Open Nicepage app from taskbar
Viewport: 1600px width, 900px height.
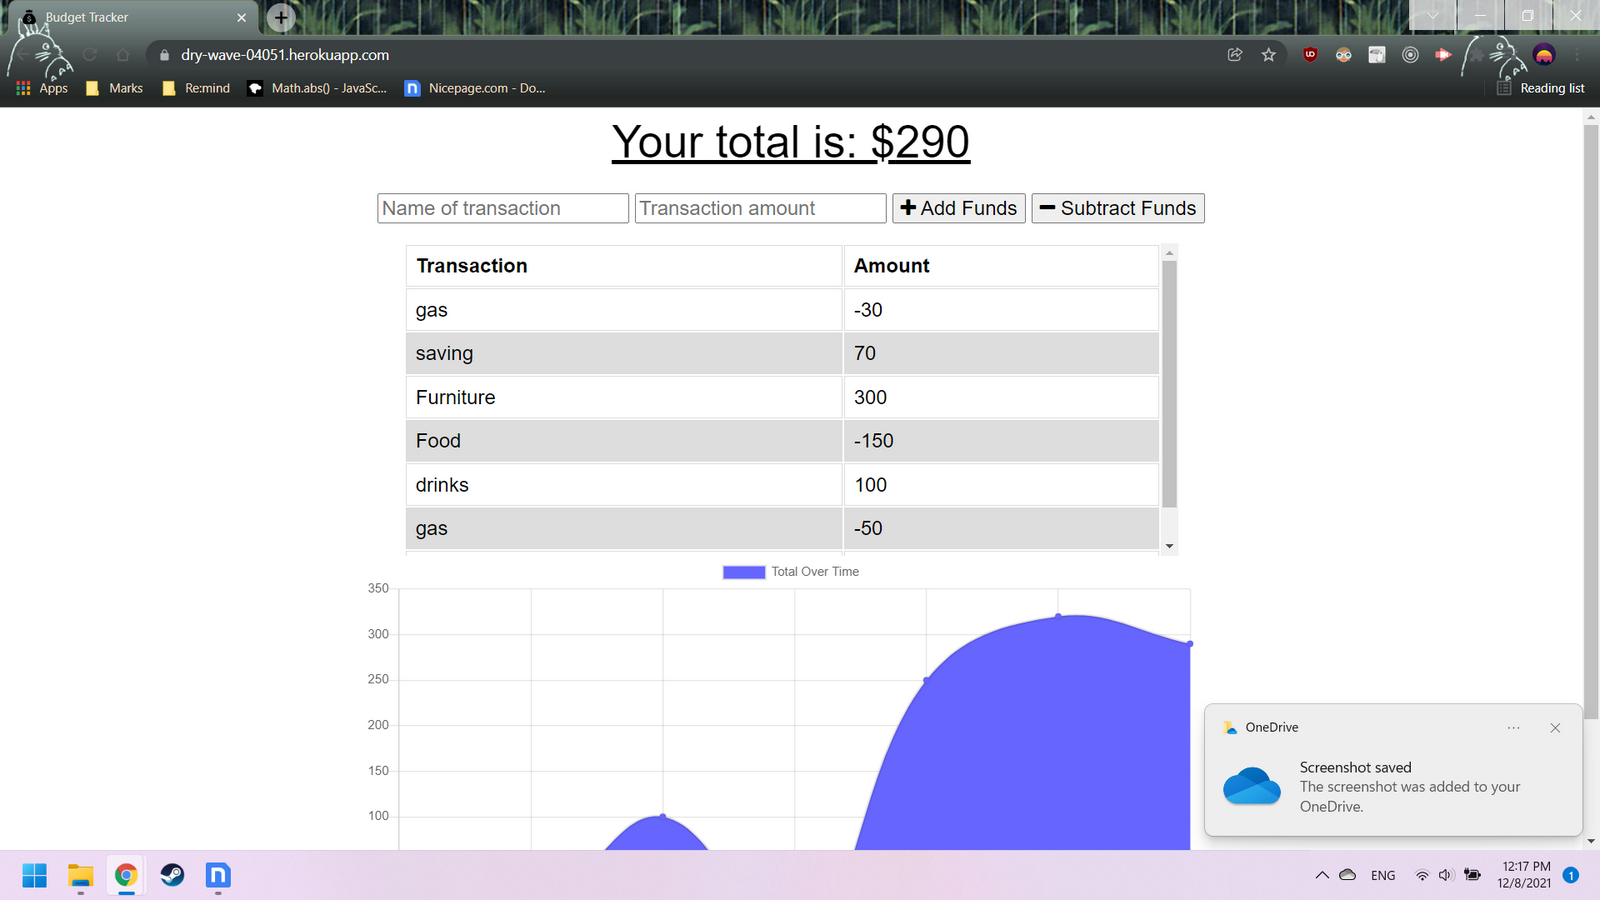coord(218,876)
